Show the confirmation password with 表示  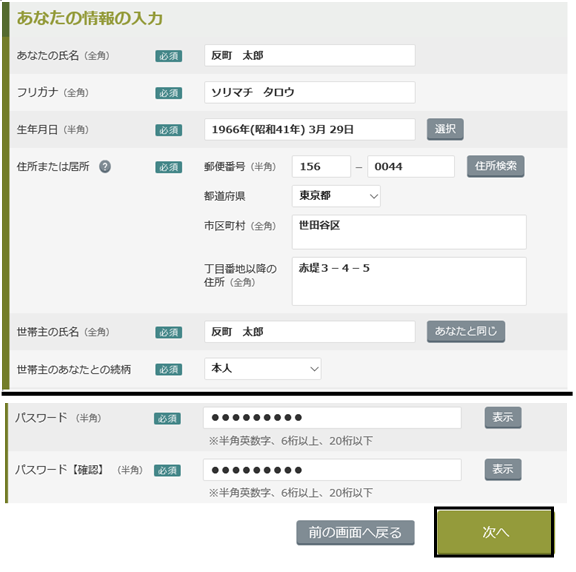click(503, 469)
